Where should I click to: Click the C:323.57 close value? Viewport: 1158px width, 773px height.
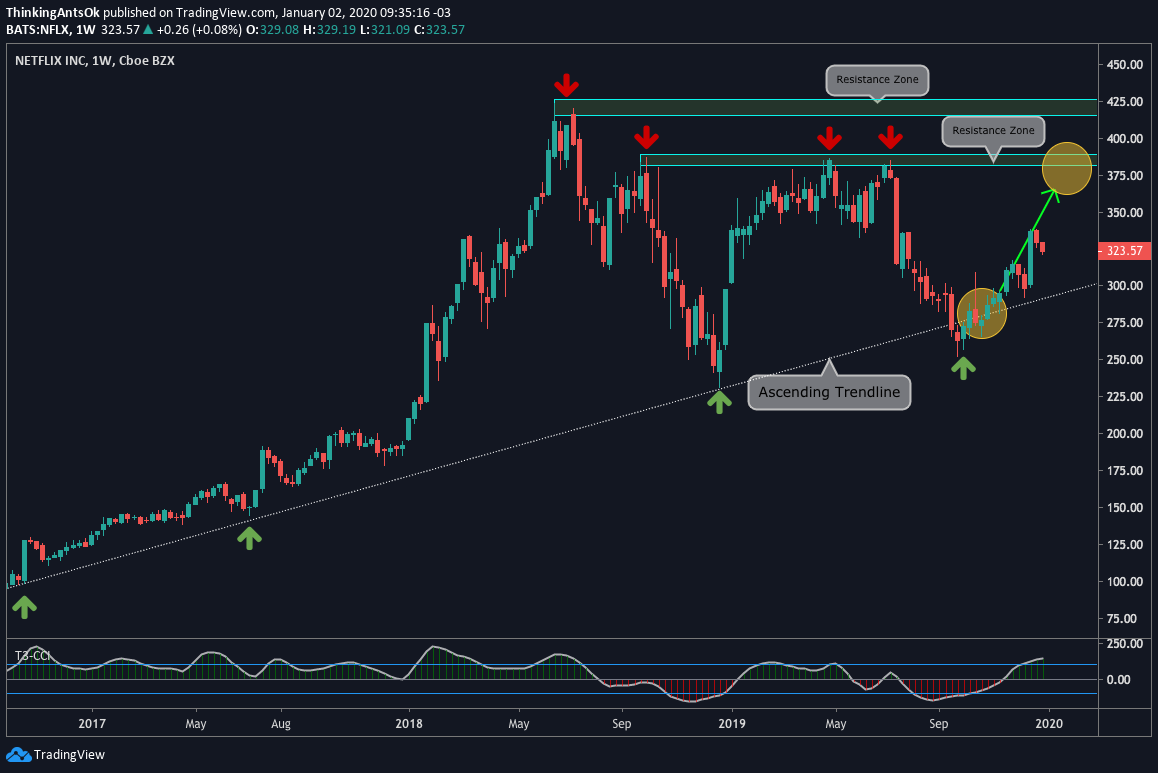439,30
